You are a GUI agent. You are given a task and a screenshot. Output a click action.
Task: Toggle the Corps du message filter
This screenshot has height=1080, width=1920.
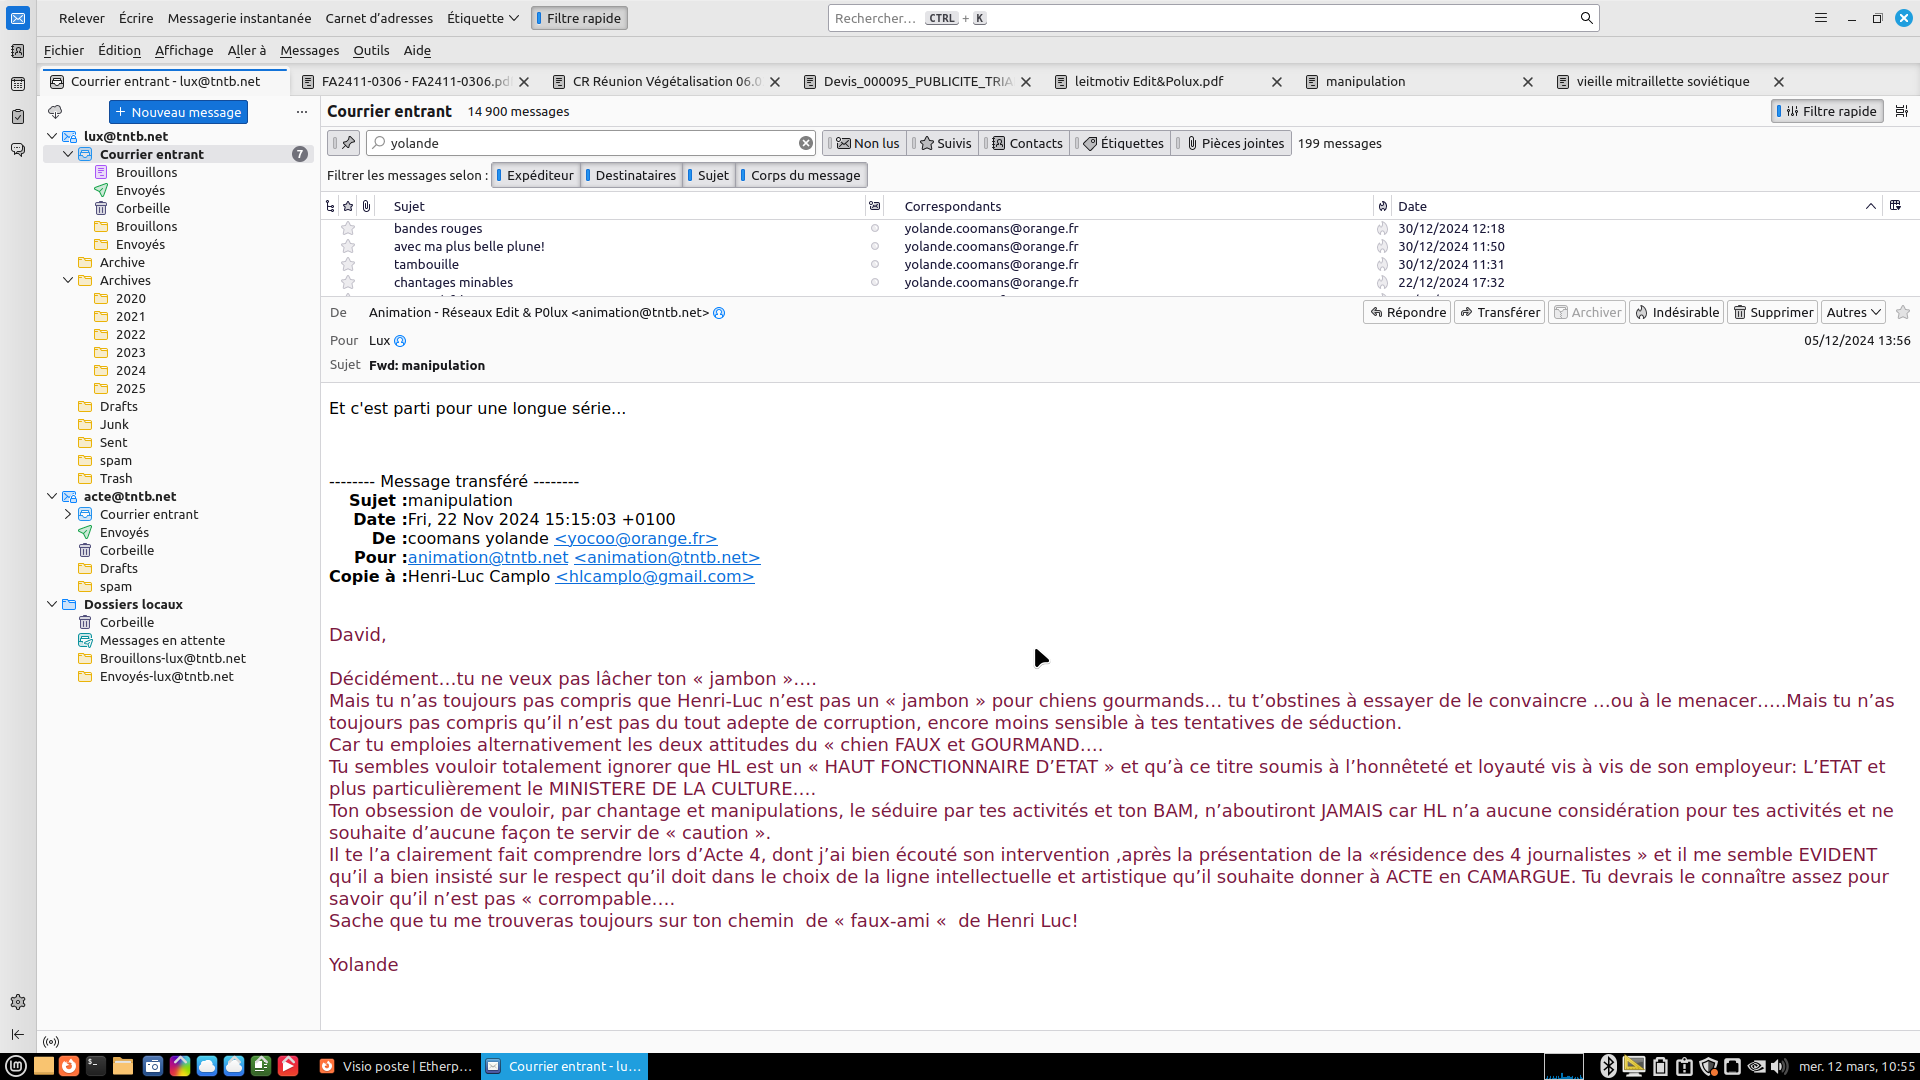803,175
